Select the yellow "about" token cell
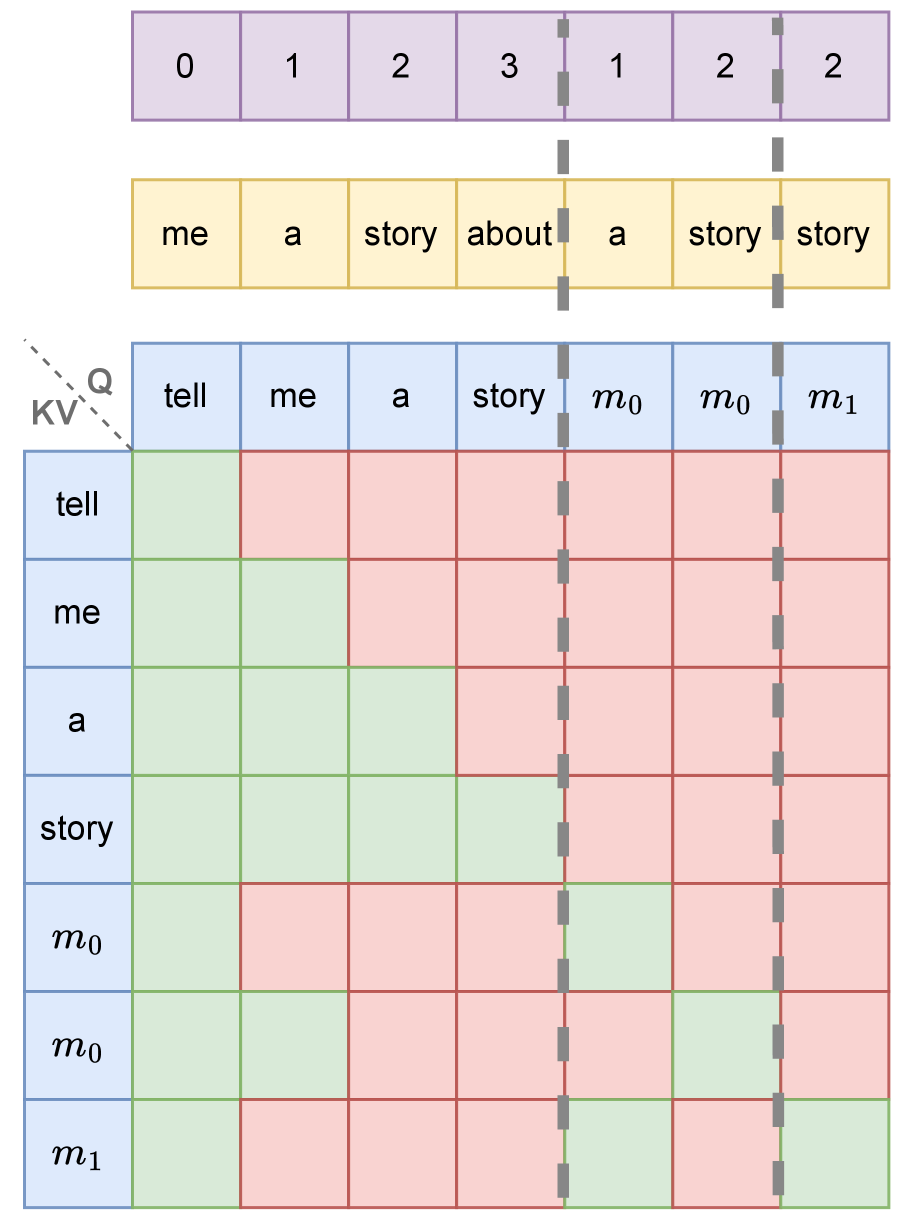Viewport: 913px width, 1222px height. pyautogui.click(x=509, y=234)
